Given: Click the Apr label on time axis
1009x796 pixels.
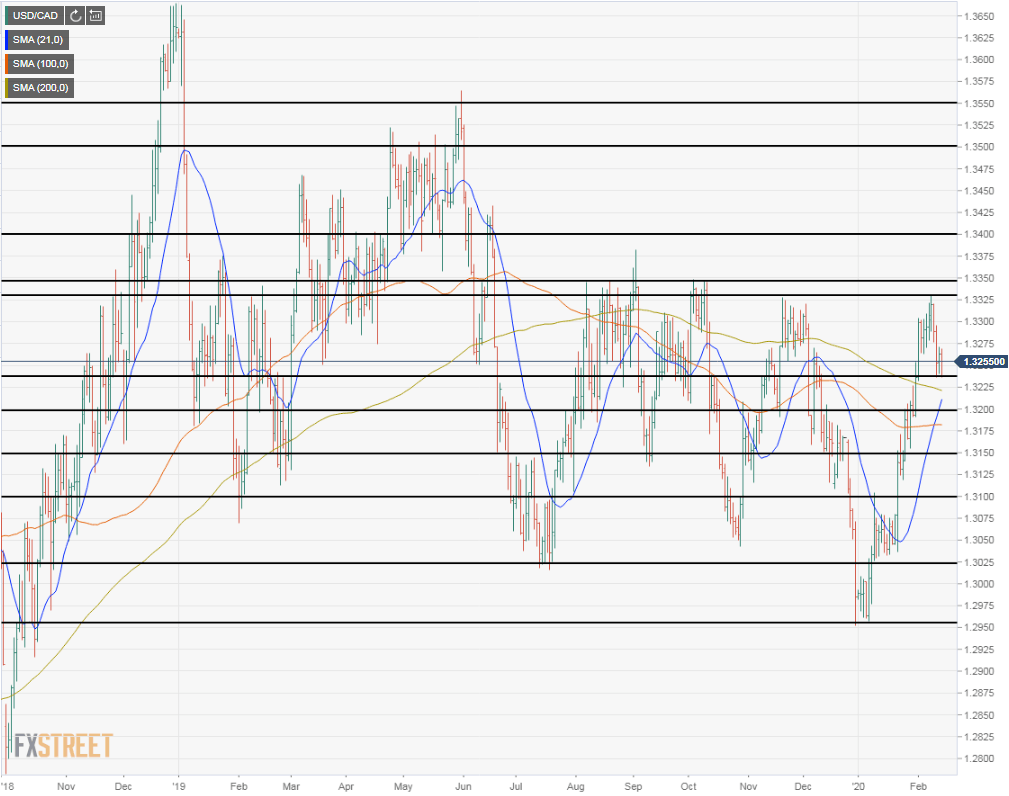Looking at the screenshot, I should point(346,786).
